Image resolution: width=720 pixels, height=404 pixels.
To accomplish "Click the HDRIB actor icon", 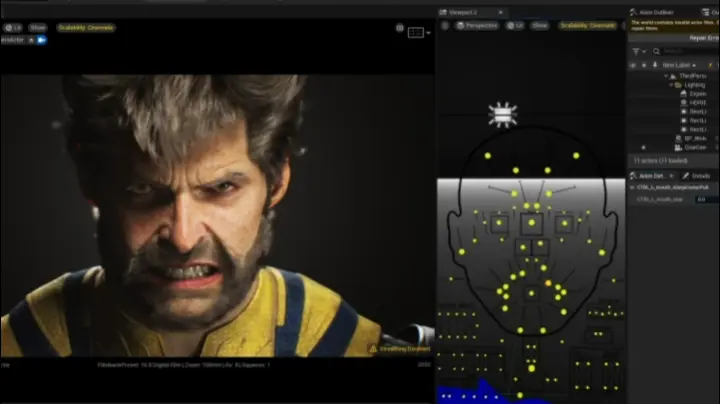I will 684,102.
